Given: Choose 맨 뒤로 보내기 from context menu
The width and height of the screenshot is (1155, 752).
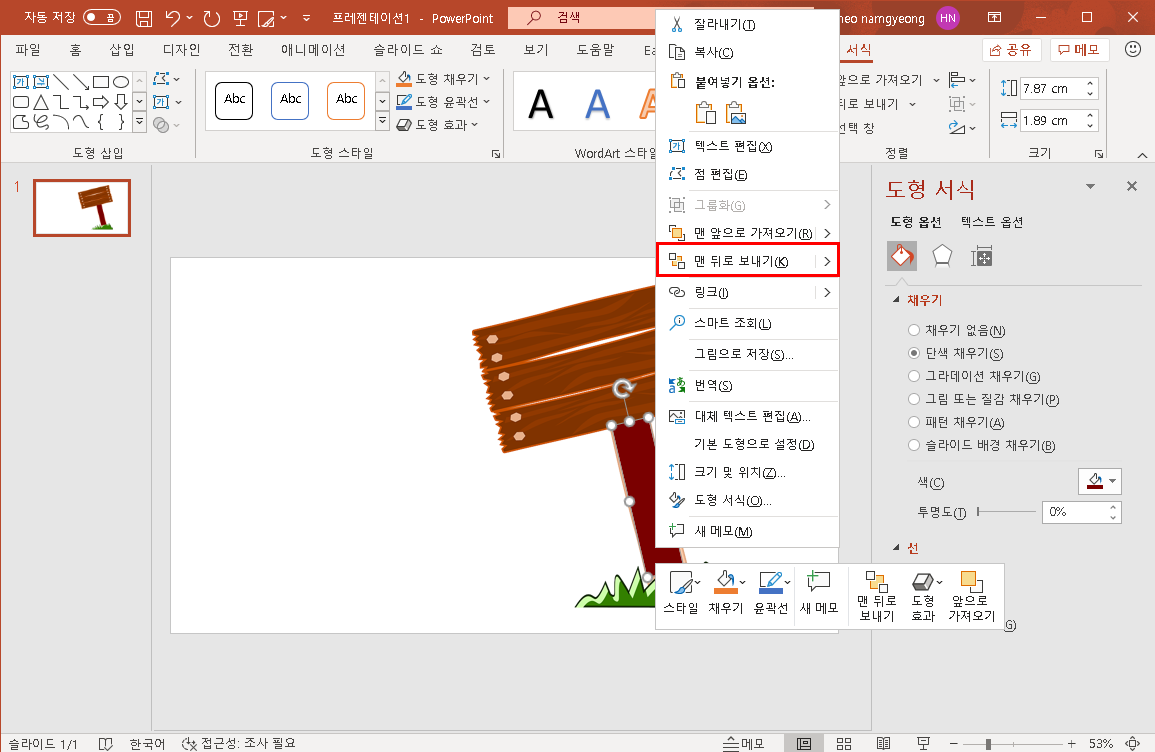Looking at the screenshot, I should (747, 261).
